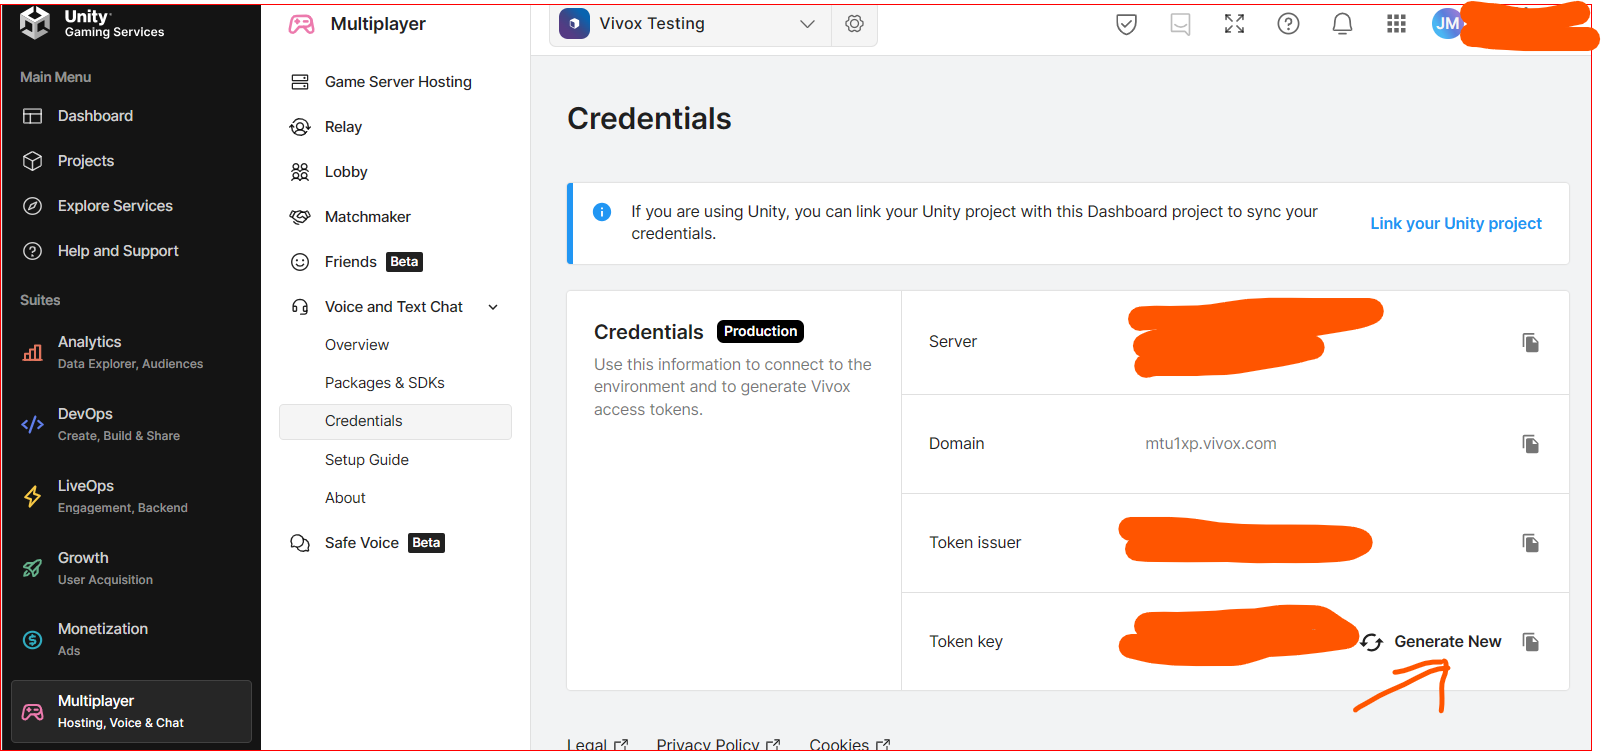Open the notifications bell

pos(1342,24)
